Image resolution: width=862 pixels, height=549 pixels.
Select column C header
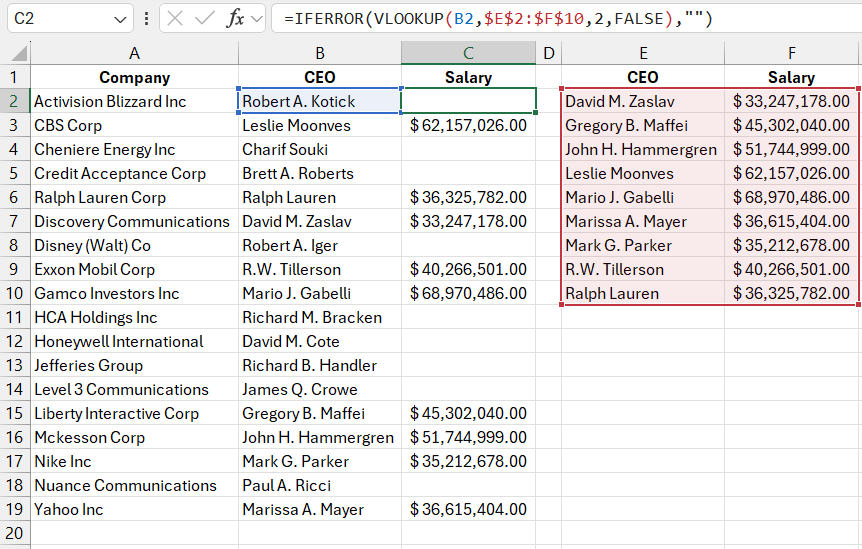[x=468, y=53]
